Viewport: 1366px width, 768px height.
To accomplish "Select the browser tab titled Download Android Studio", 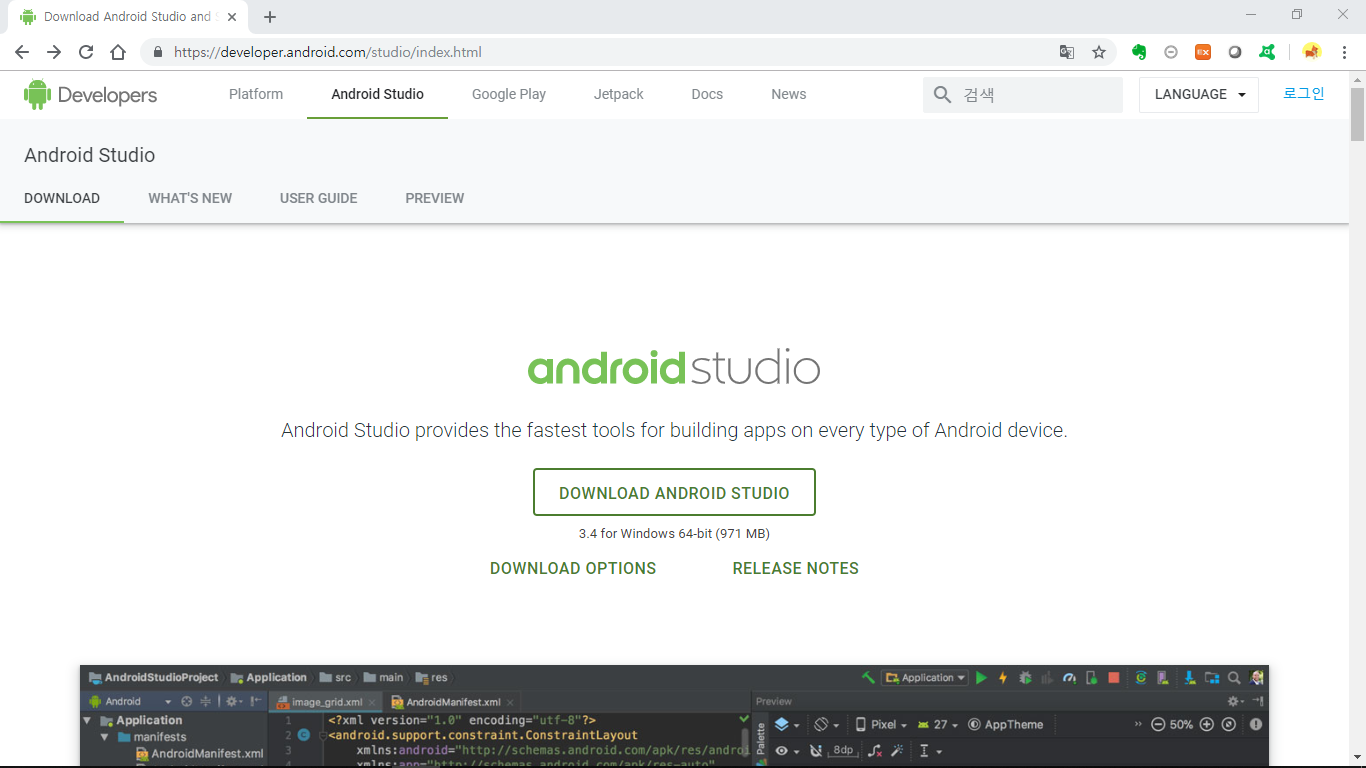I will (x=128, y=17).
